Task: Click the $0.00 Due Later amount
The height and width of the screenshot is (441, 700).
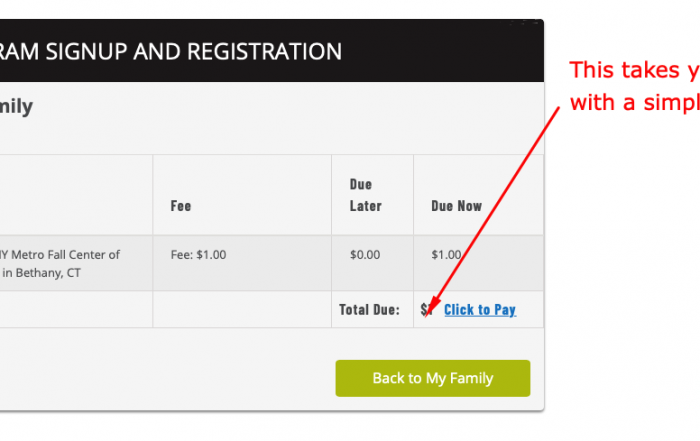Action: click(365, 255)
